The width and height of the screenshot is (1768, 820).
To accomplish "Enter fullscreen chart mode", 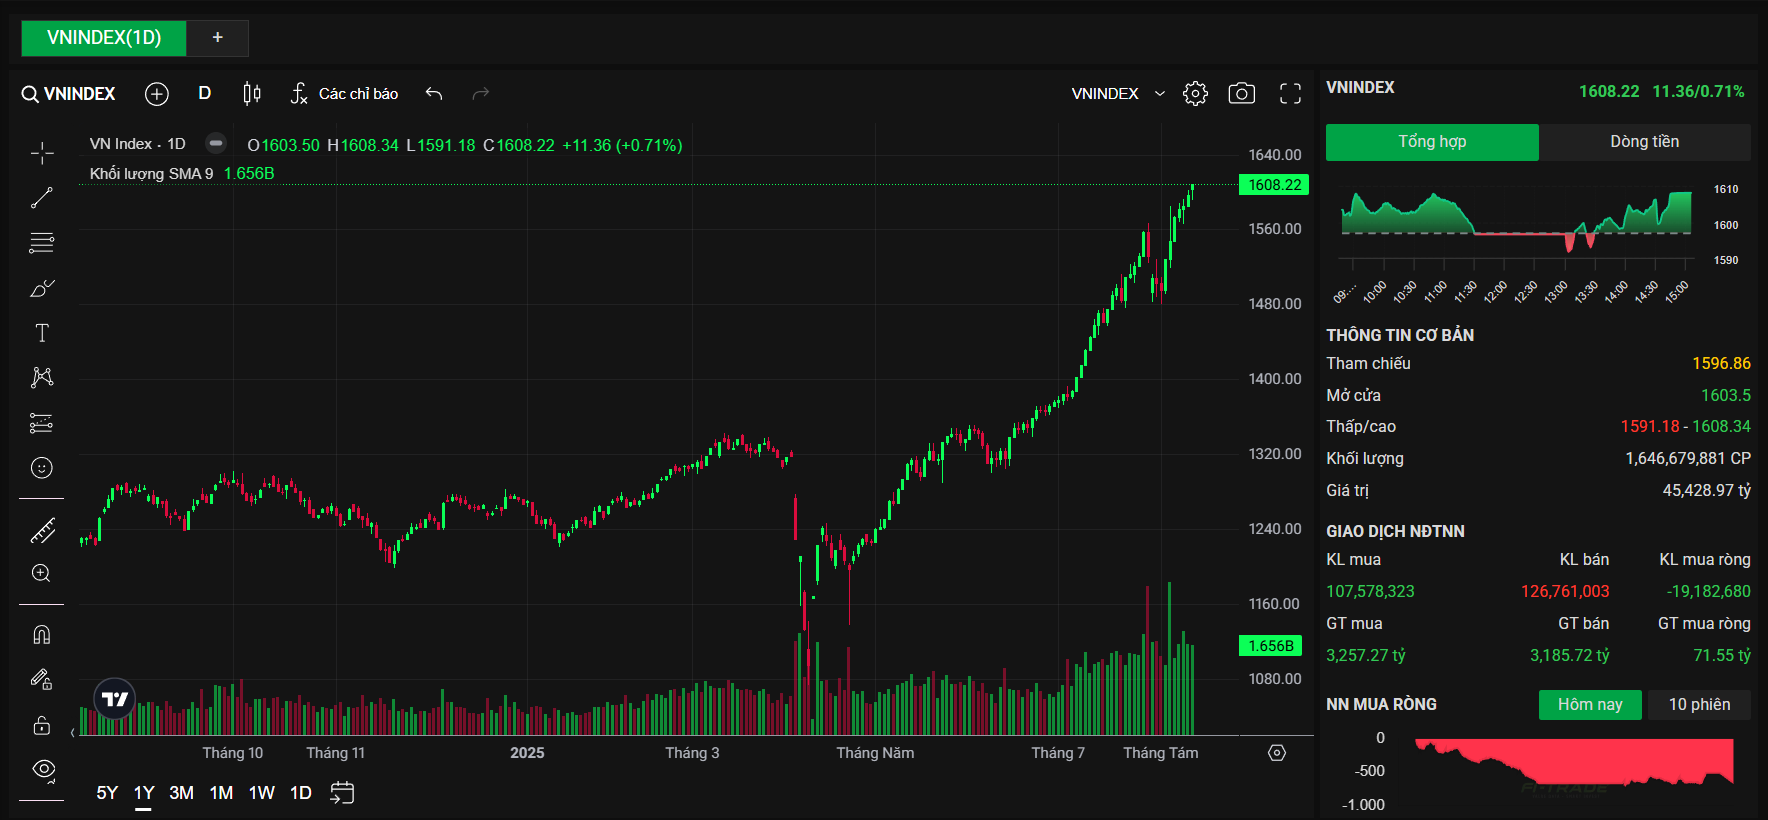I will 1291,94.
